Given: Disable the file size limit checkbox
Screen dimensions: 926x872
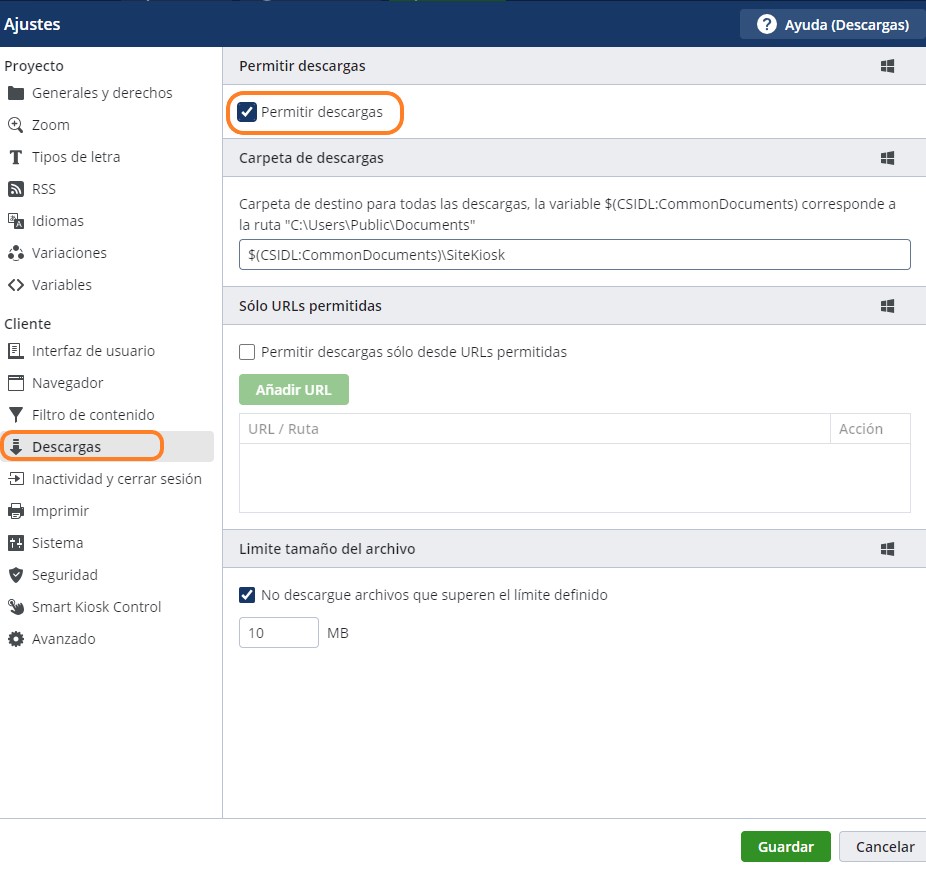Looking at the screenshot, I should [247, 595].
